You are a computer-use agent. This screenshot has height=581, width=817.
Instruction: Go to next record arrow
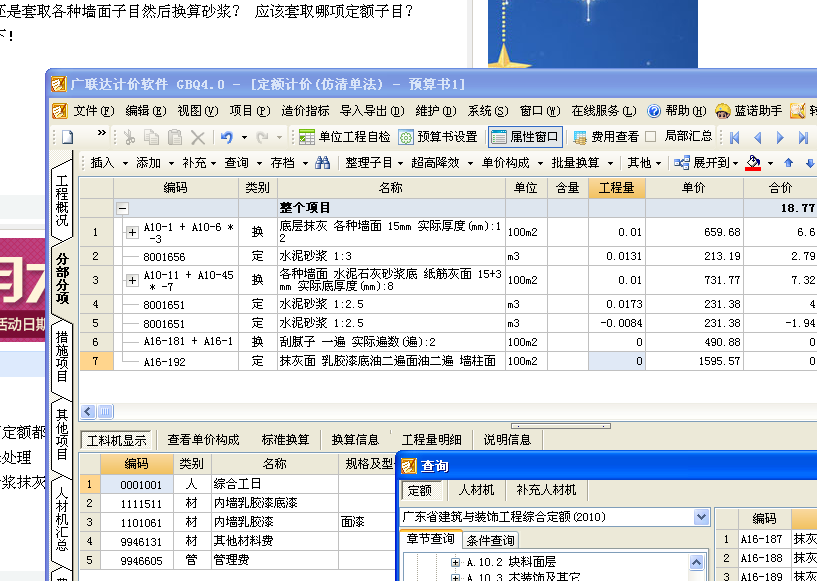(x=780, y=138)
